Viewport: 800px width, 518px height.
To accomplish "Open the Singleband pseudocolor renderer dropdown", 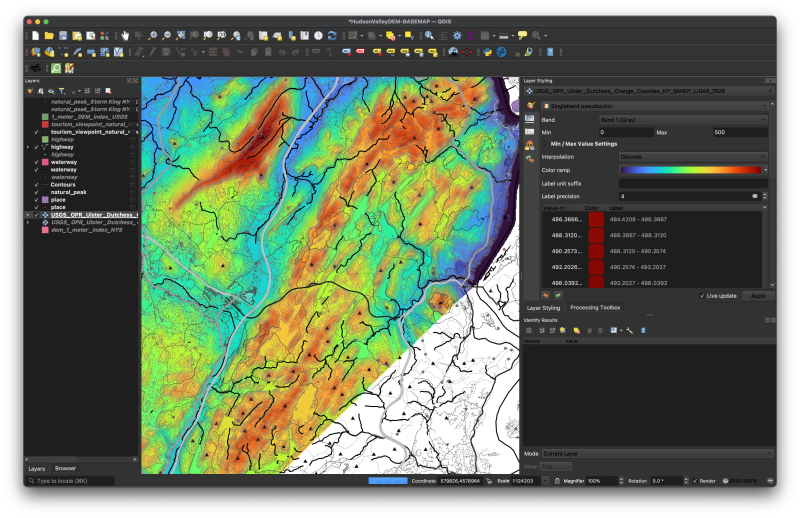I will pyautogui.click(x=654, y=106).
